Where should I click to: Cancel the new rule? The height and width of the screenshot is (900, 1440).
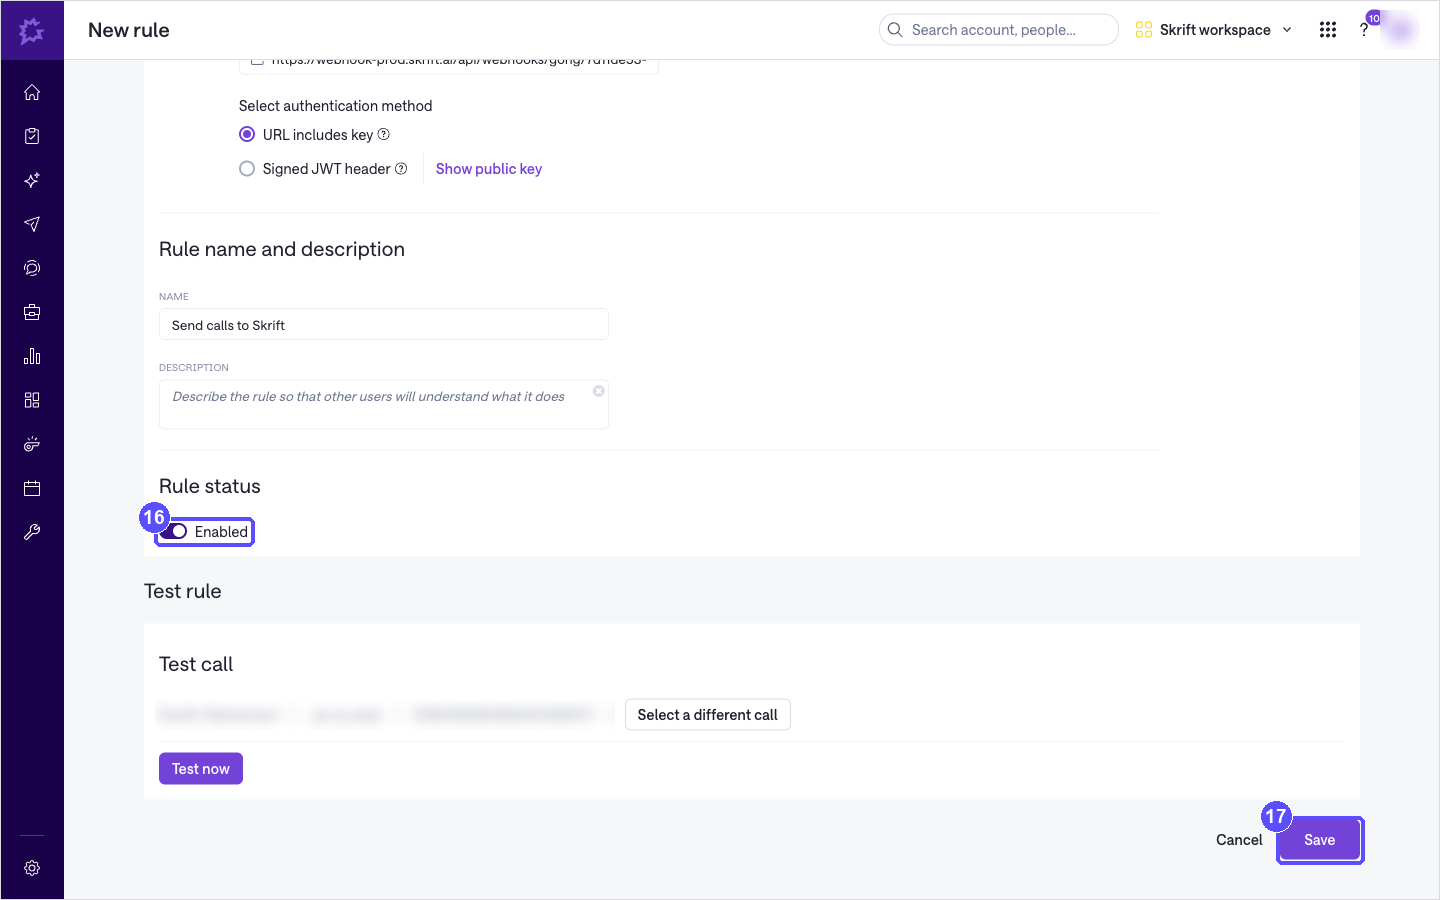tap(1239, 840)
